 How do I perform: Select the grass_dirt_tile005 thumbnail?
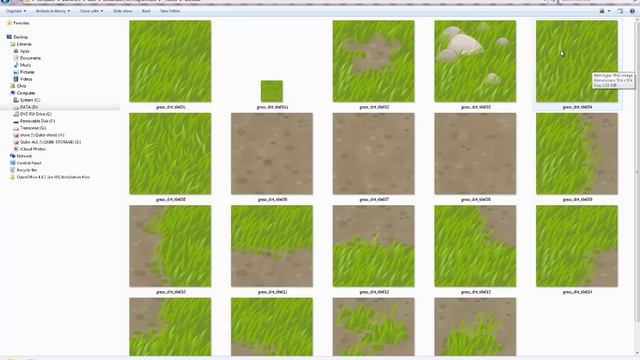(x=170, y=154)
